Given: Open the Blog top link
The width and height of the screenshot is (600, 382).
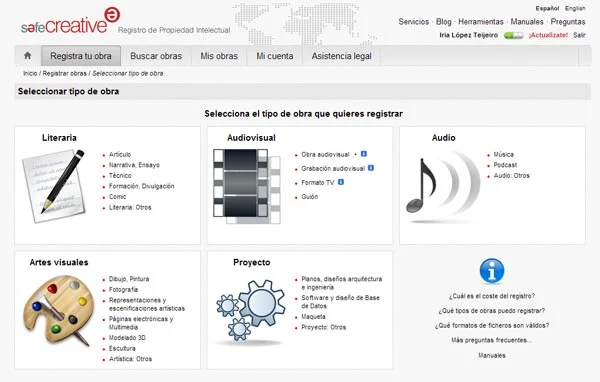Looking at the screenshot, I should 443,22.
